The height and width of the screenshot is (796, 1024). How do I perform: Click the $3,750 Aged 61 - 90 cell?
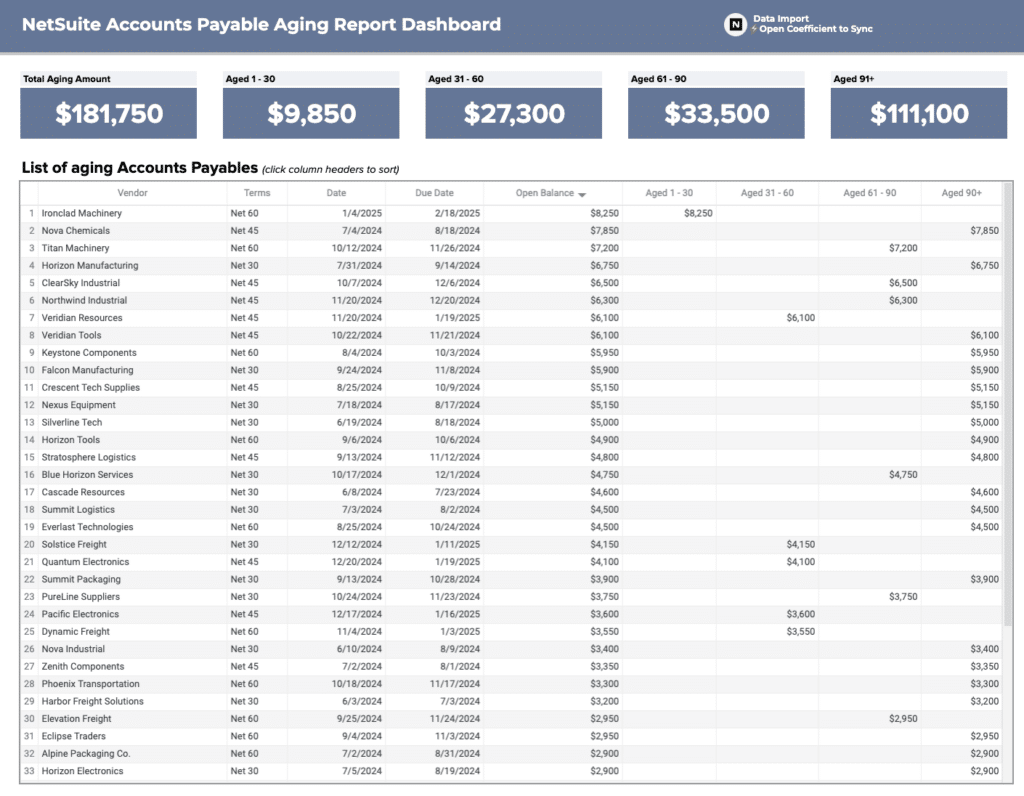click(x=903, y=596)
